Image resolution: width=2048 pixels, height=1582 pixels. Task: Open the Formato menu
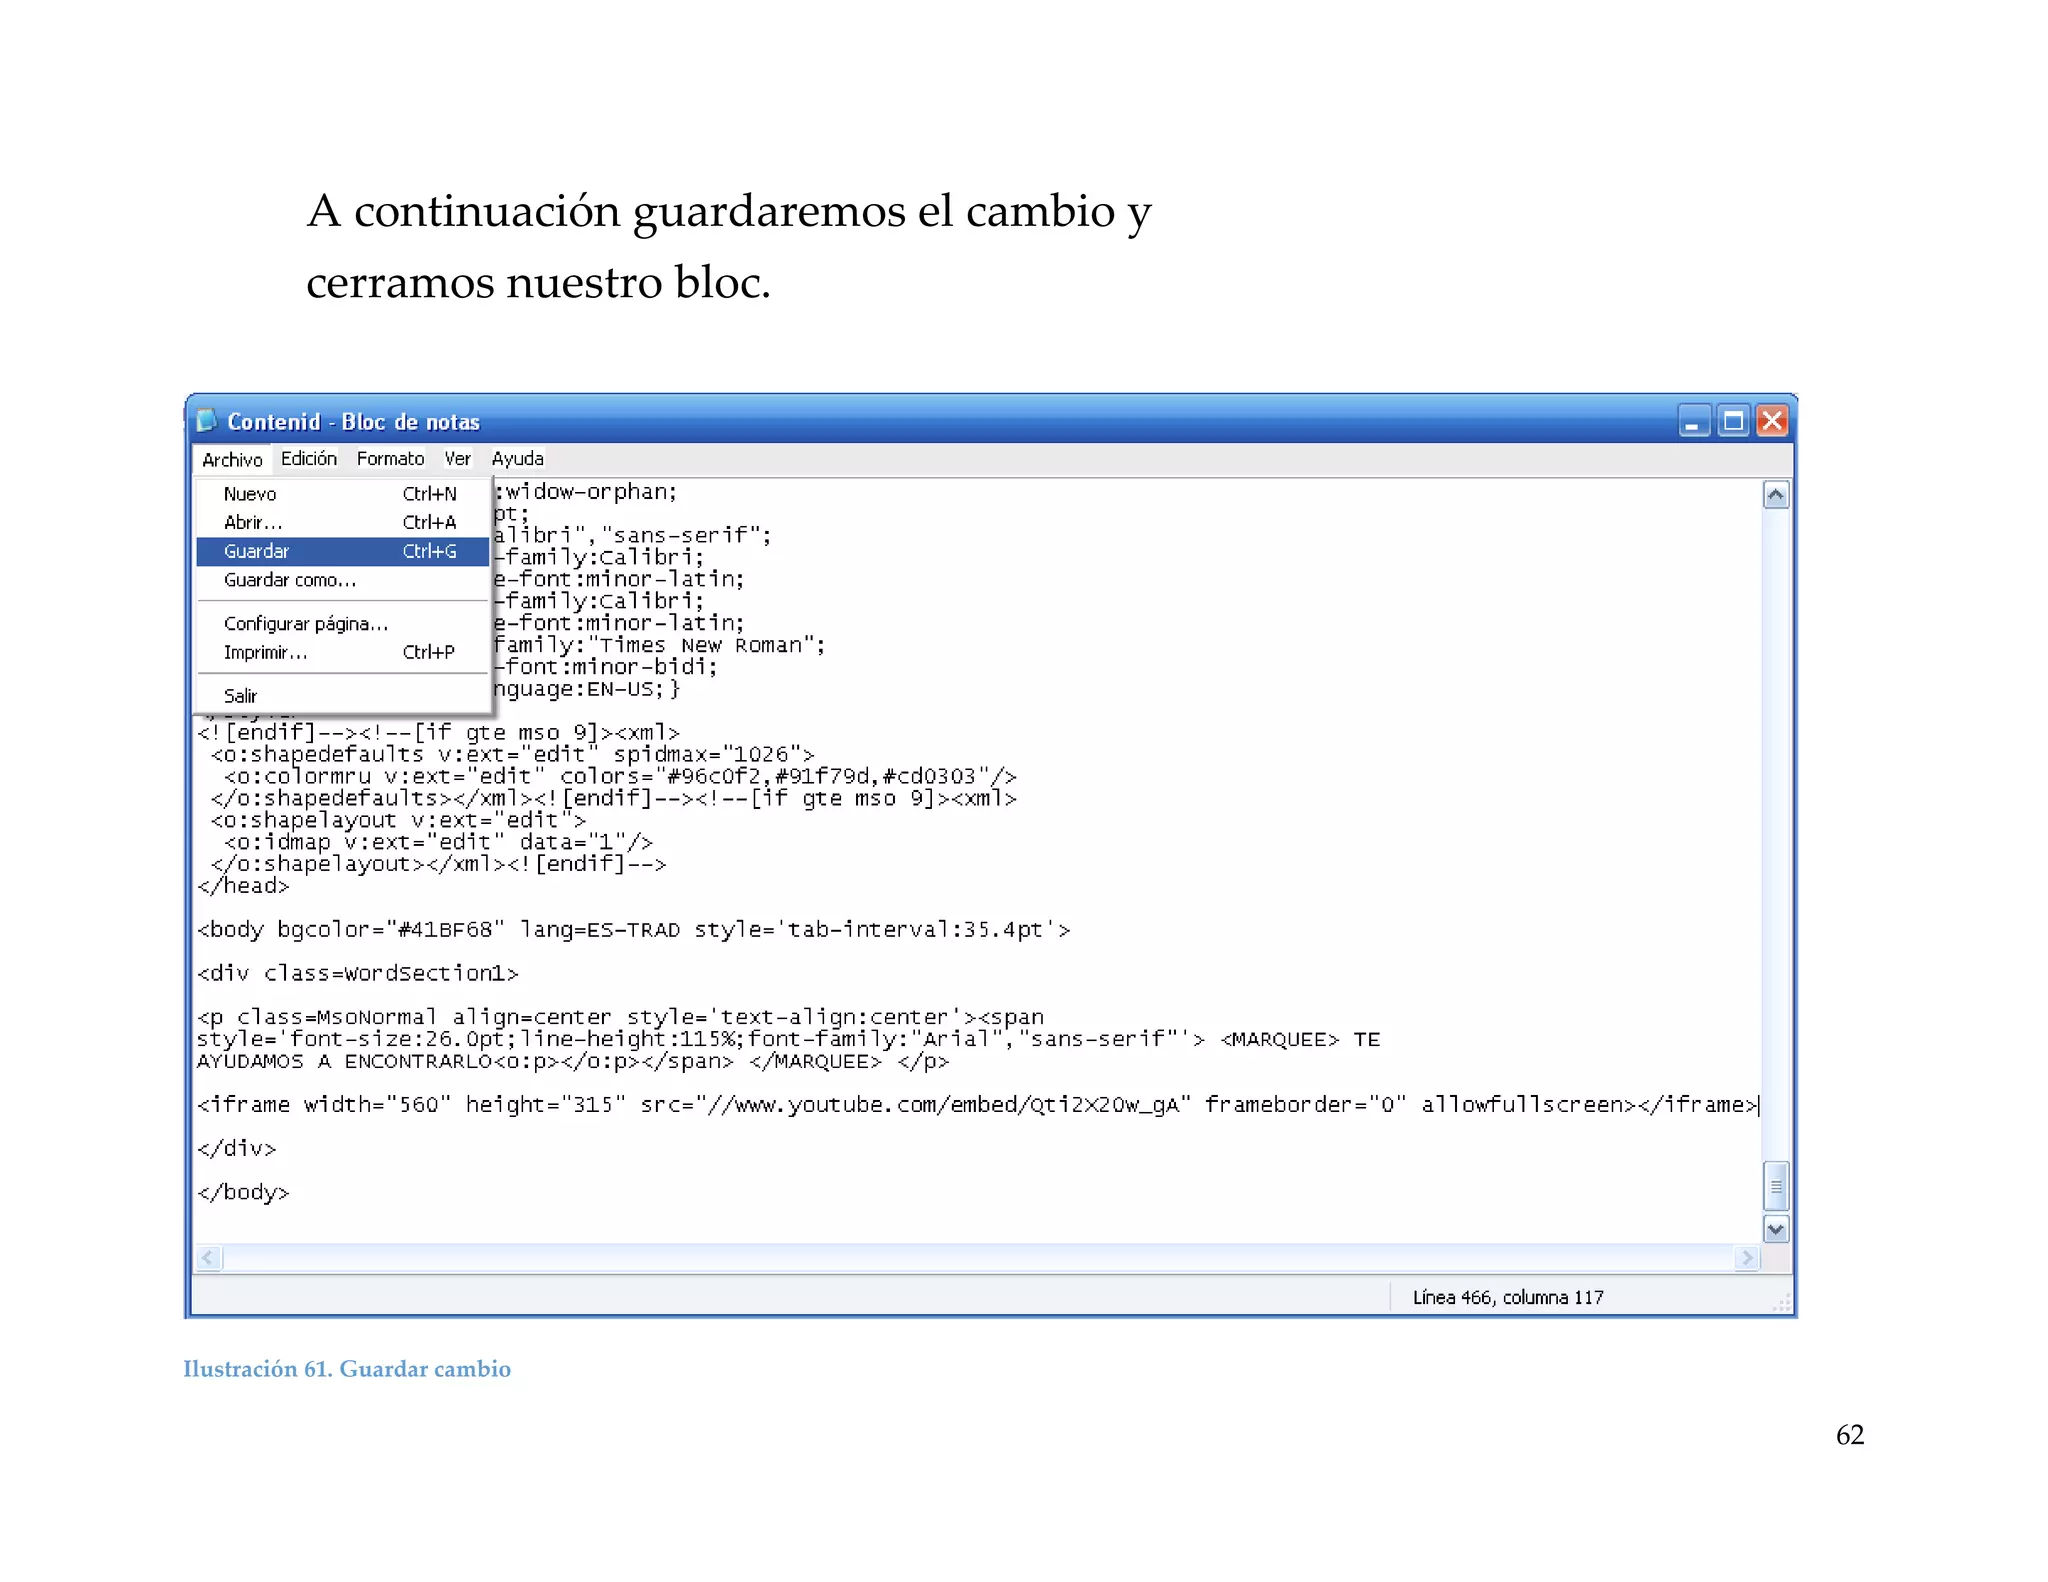[x=390, y=459]
